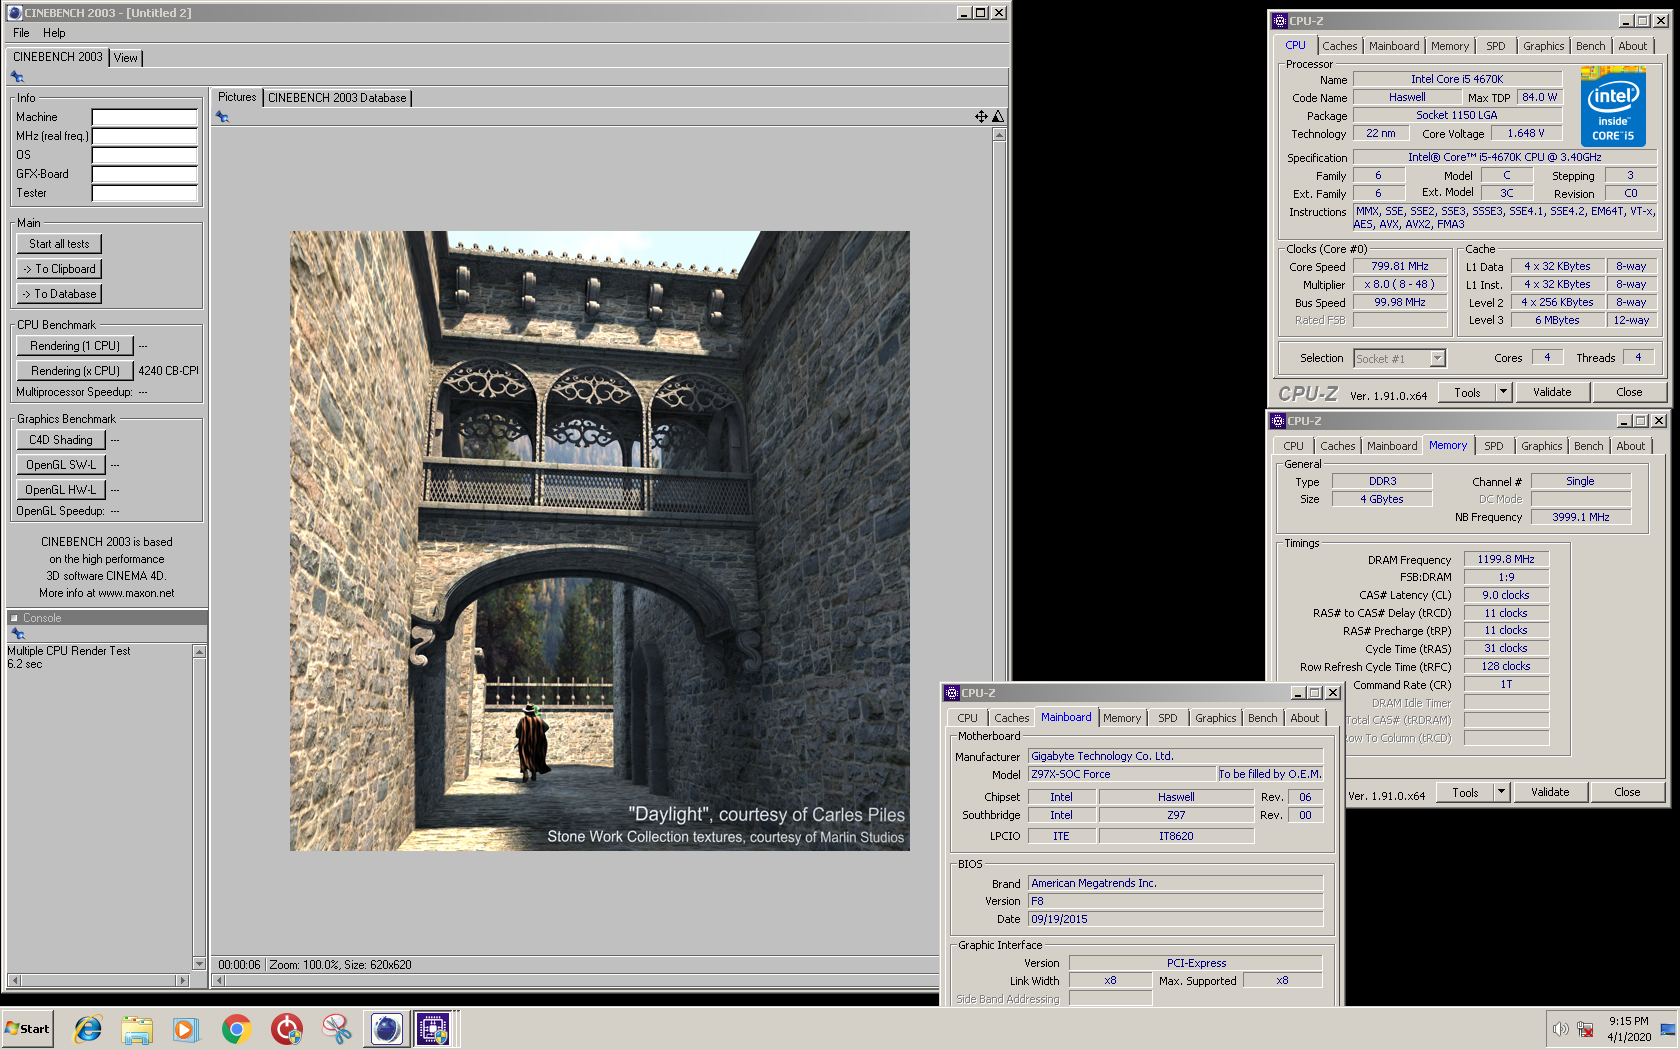Open About tab in Mainboard CPU-Z window
Viewport: 1680px width, 1050px height.
pyautogui.click(x=1304, y=718)
